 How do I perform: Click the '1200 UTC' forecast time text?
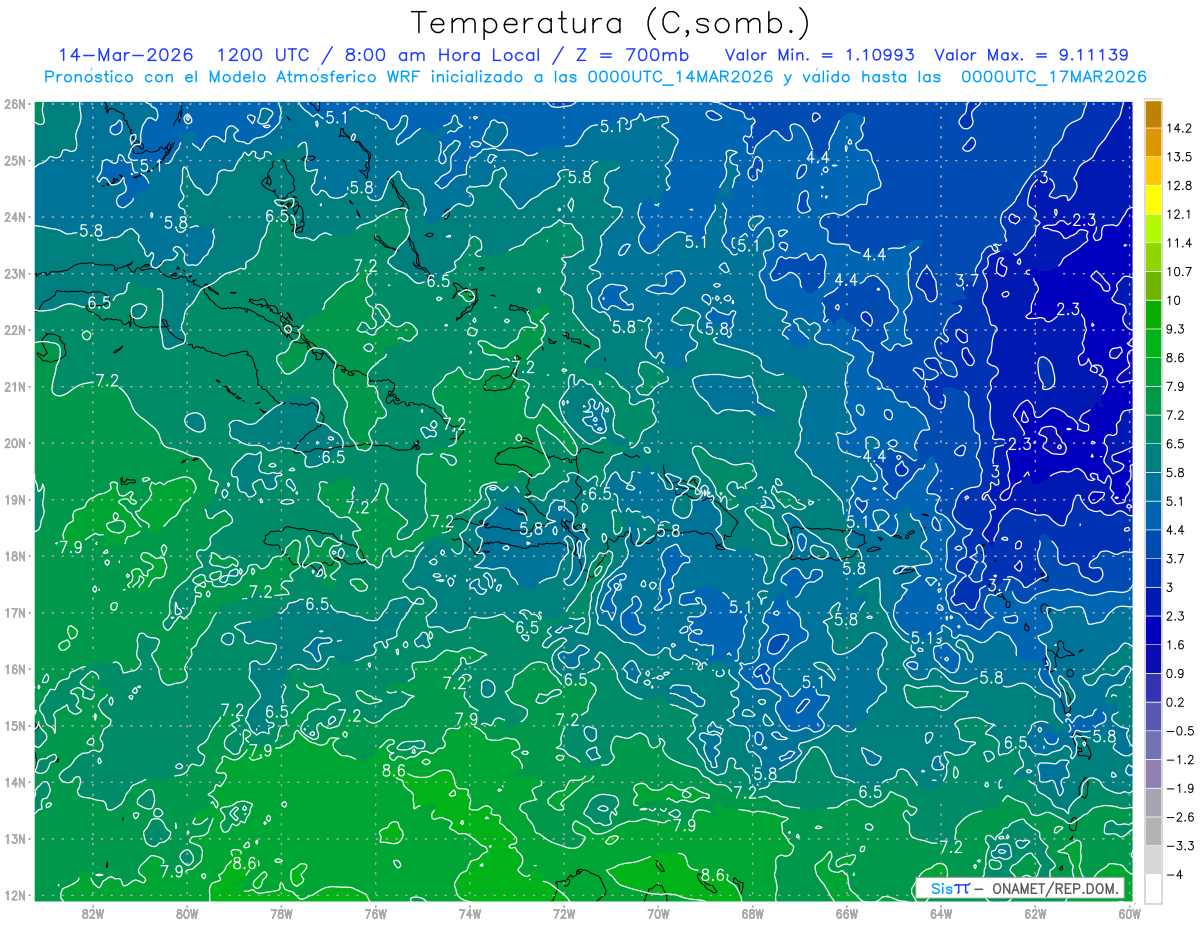pyautogui.click(x=266, y=55)
